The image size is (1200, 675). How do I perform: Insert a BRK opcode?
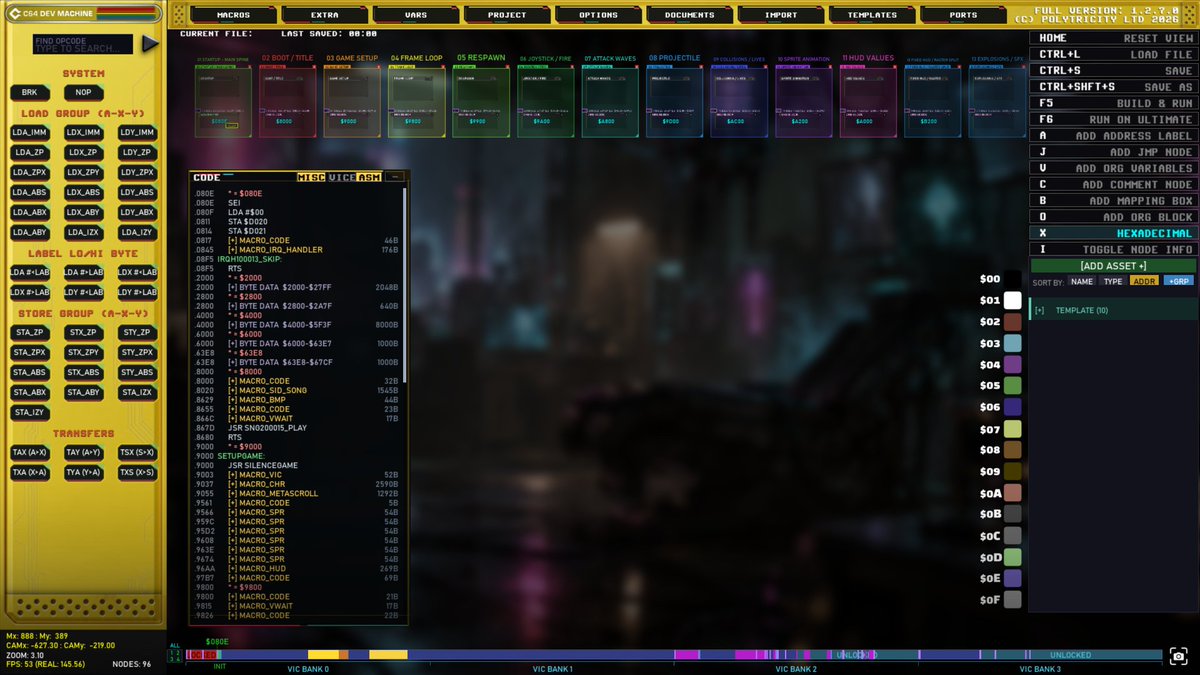tap(29, 92)
